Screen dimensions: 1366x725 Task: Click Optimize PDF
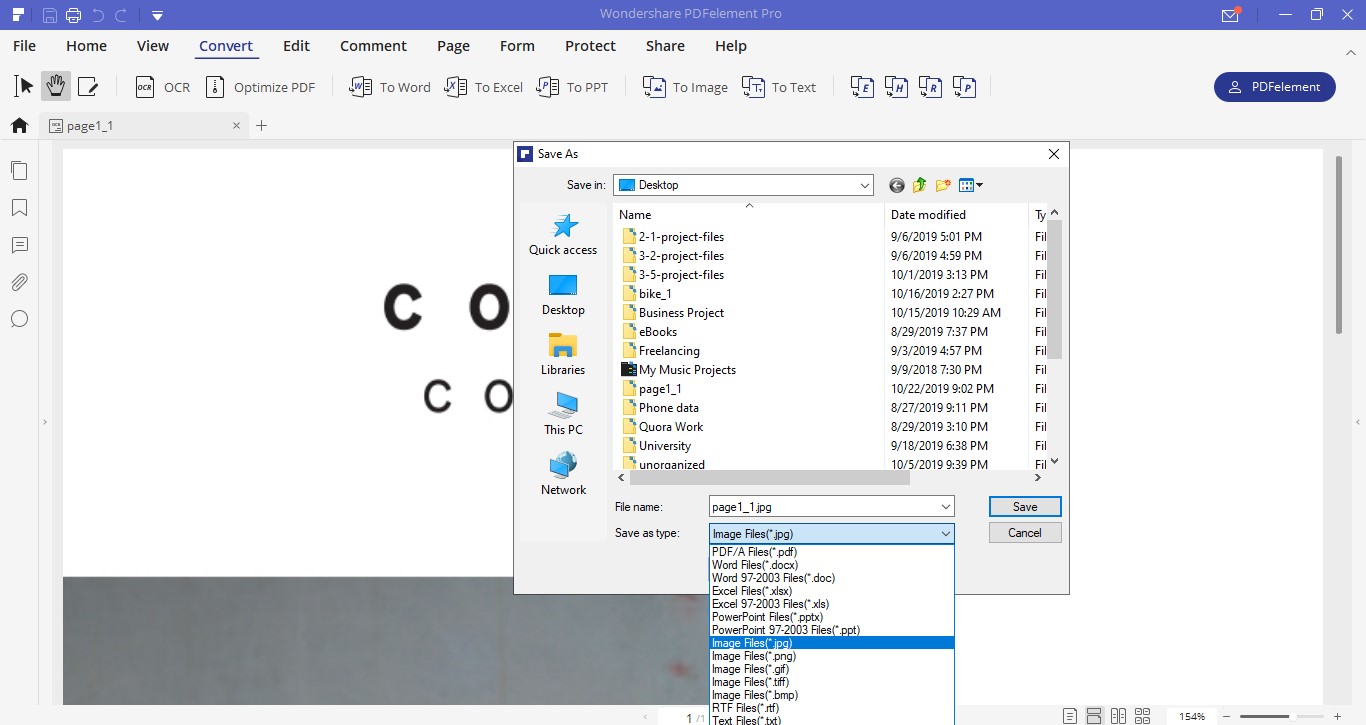[x=260, y=87]
